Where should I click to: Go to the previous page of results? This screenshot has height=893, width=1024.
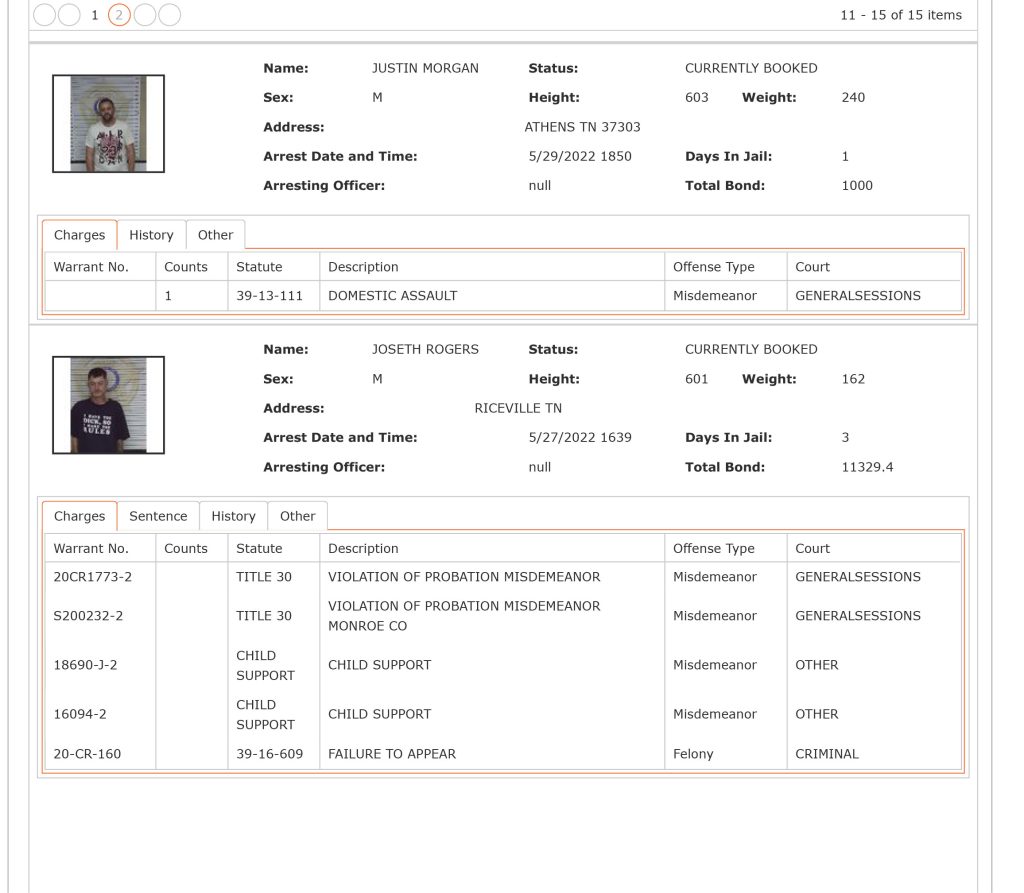[x=69, y=14]
